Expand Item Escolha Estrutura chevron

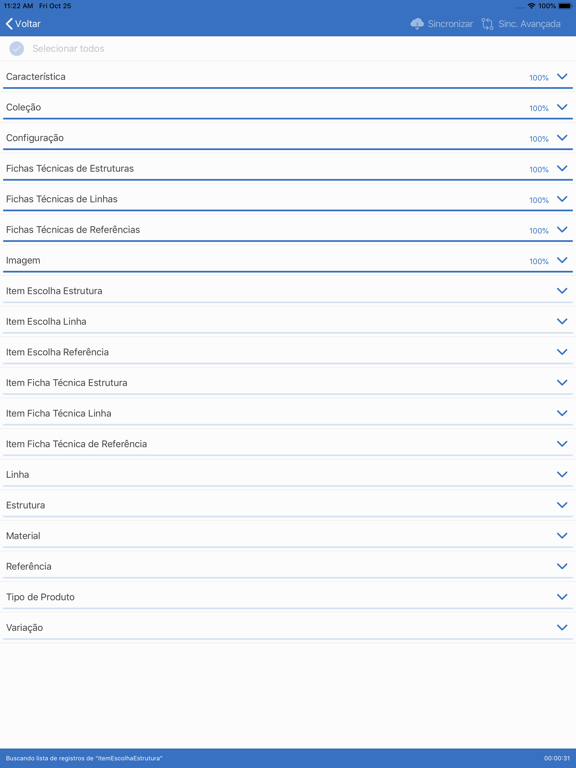(562, 291)
